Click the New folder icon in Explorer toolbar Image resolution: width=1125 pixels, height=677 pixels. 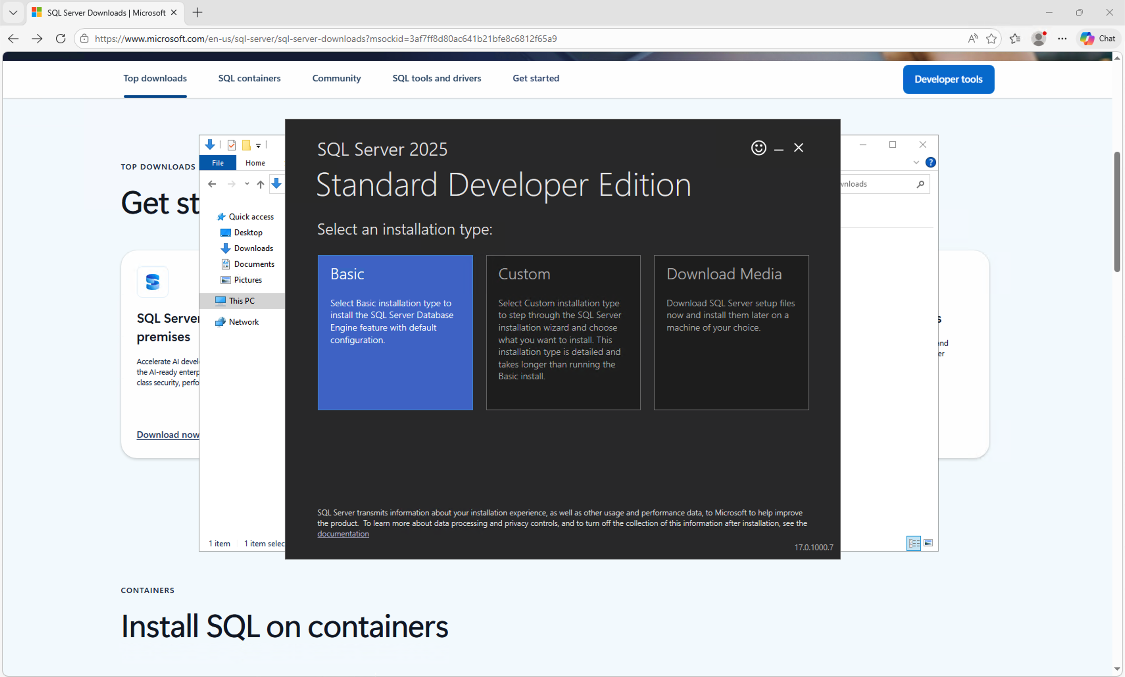click(x=246, y=146)
